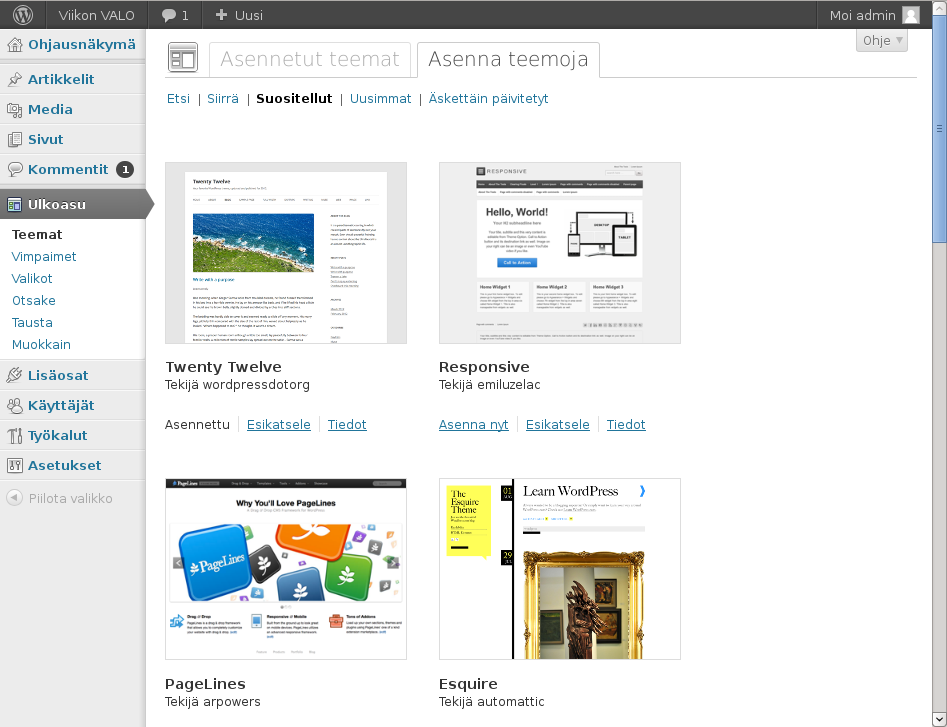Select the Asenna teemoja tab
This screenshot has height=727, width=947.
pyautogui.click(x=508, y=59)
